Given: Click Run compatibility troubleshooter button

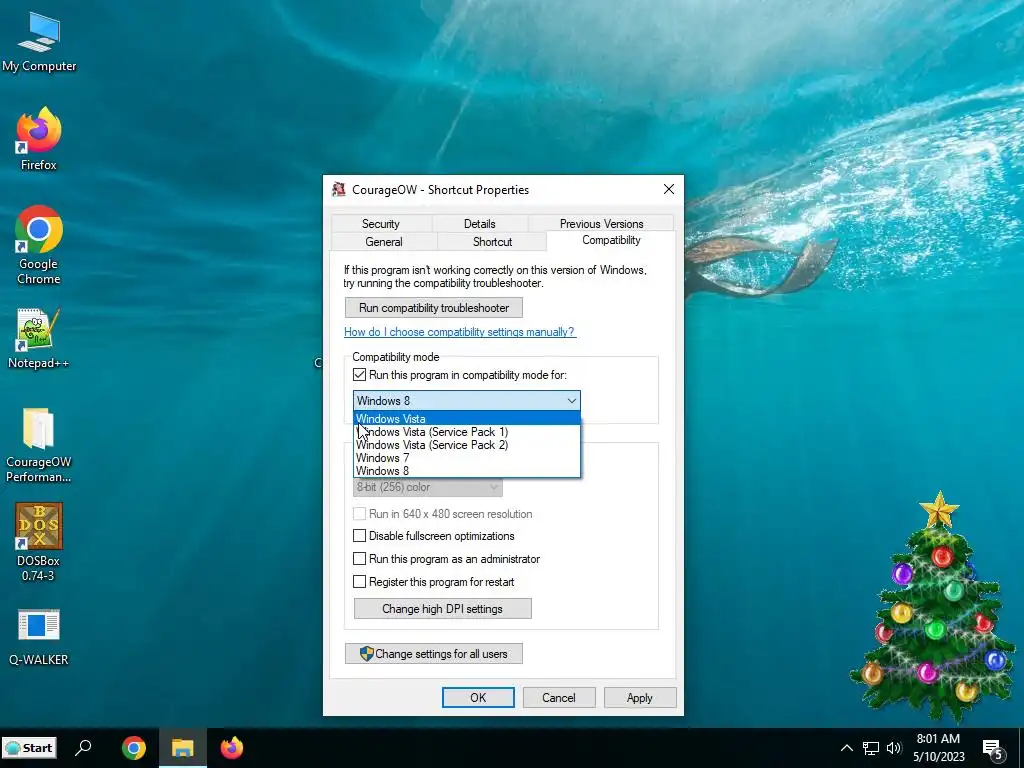Looking at the screenshot, I should coord(434,308).
